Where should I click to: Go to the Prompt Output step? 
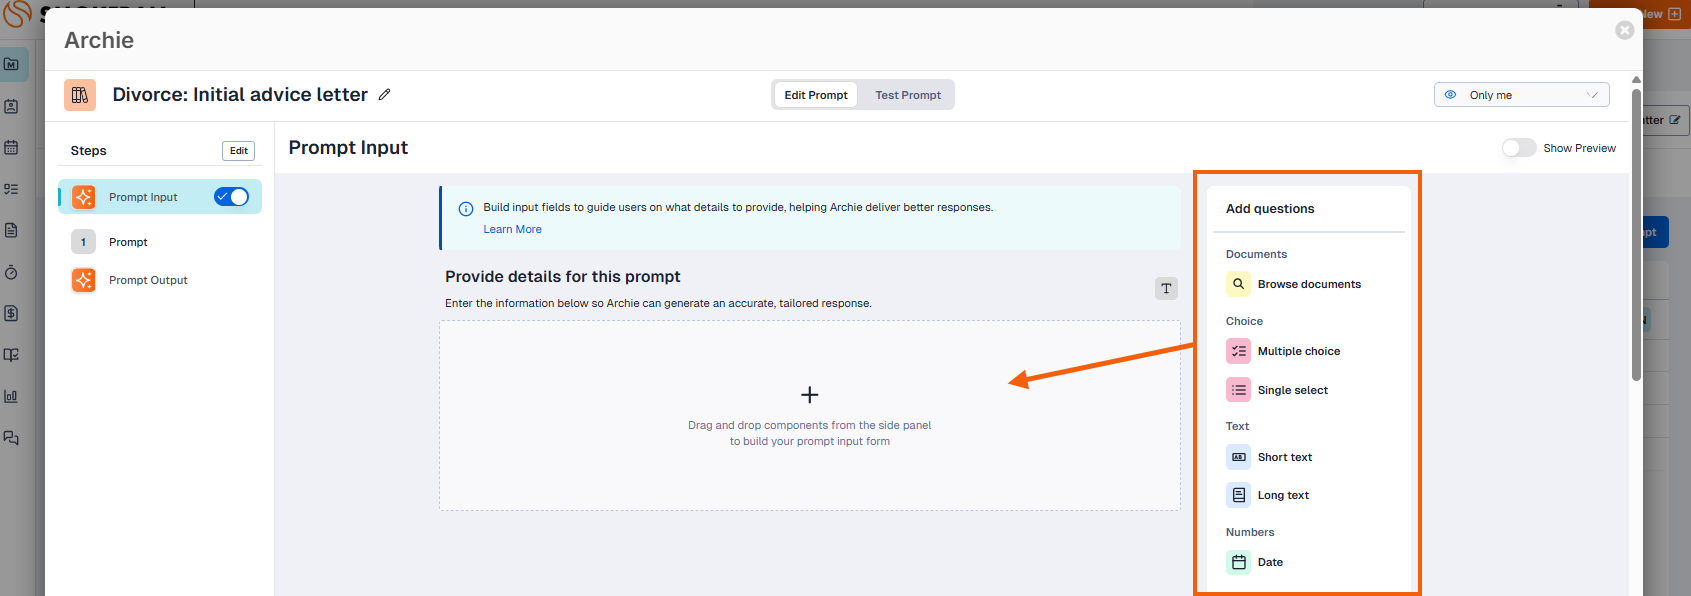[148, 280]
